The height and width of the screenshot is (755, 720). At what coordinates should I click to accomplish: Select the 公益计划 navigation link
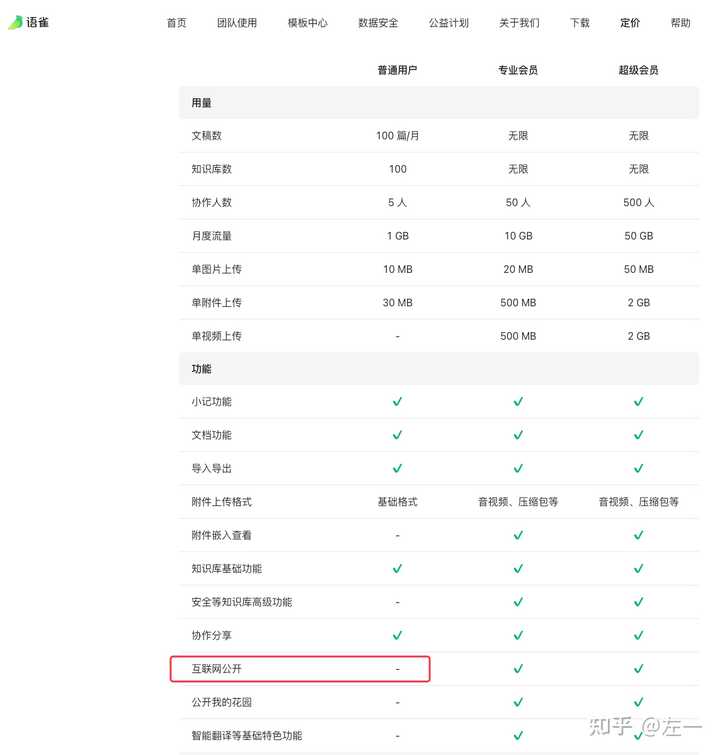[449, 23]
